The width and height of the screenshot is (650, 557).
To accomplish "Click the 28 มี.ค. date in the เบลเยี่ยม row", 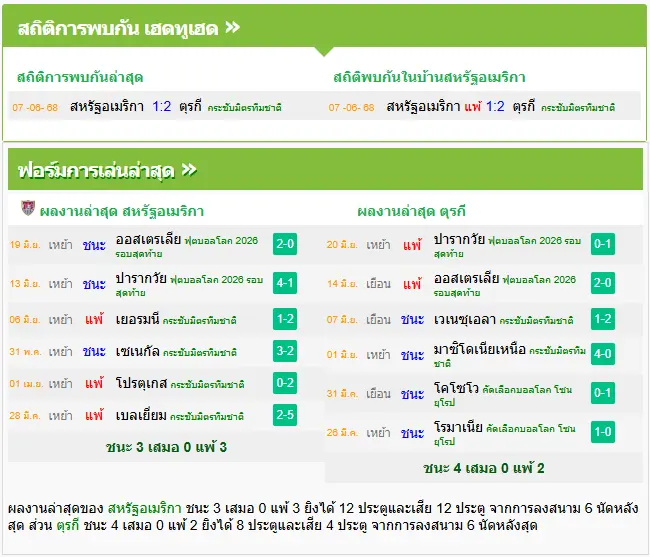I will pyautogui.click(x=25, y=416).
